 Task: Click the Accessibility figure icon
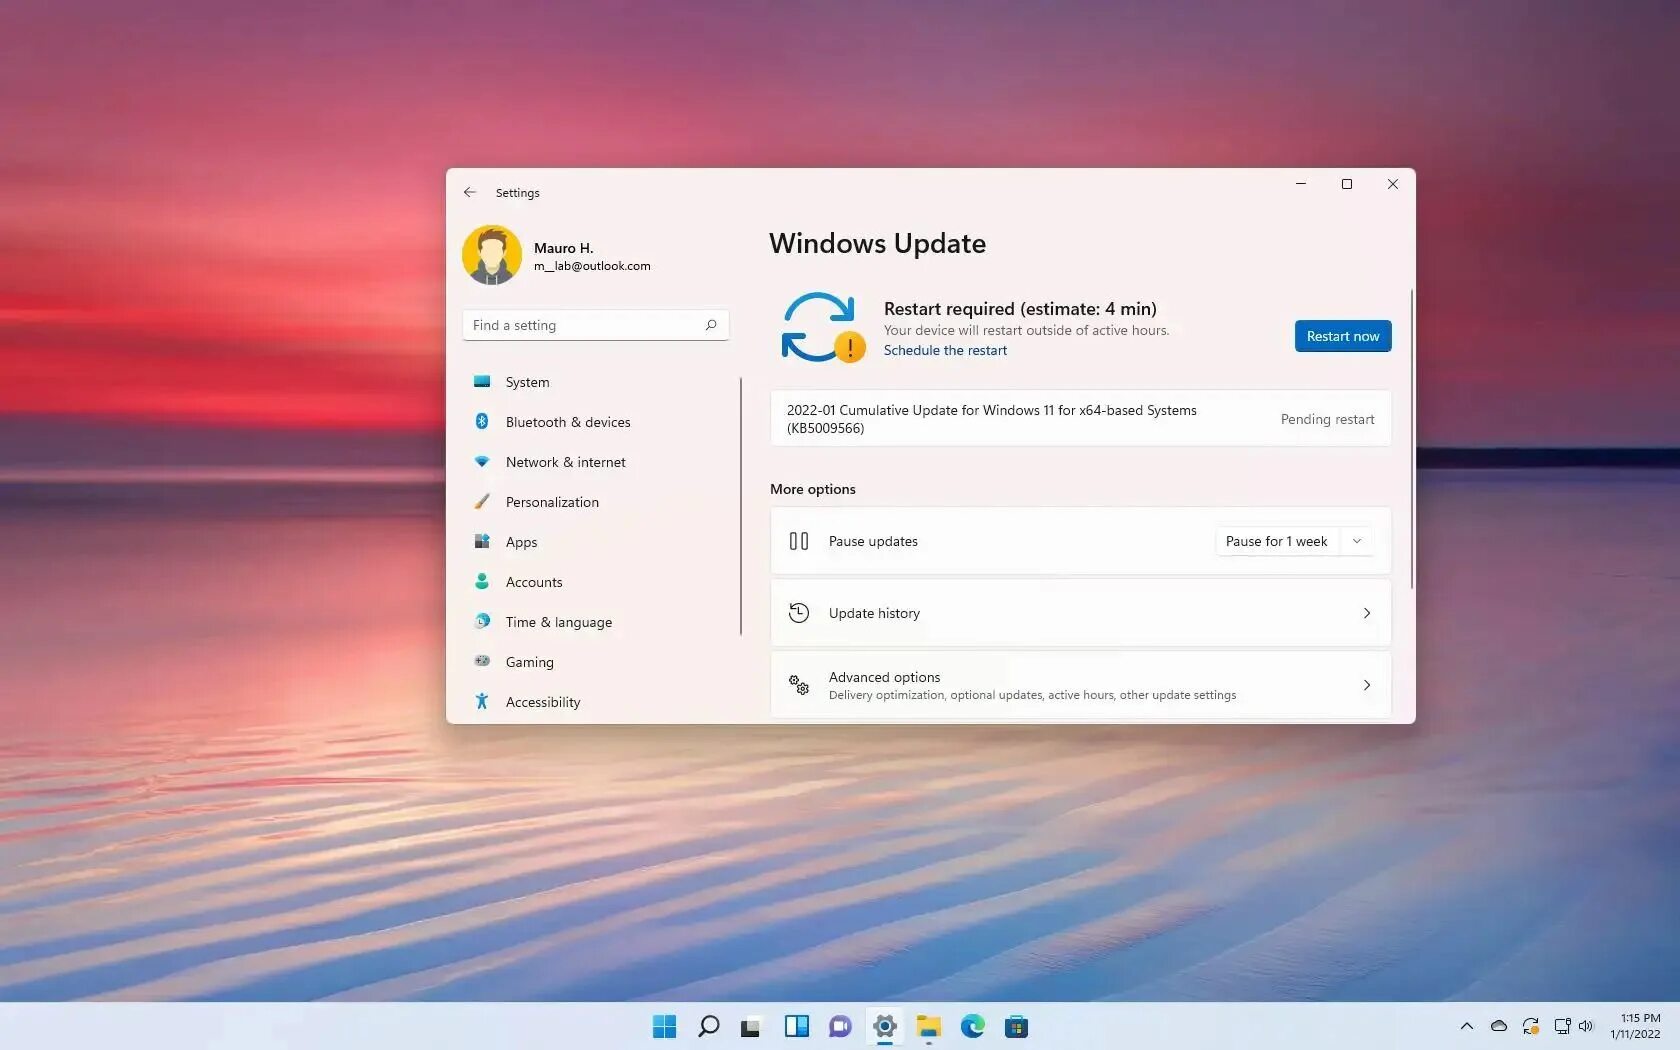click(482, 701)
